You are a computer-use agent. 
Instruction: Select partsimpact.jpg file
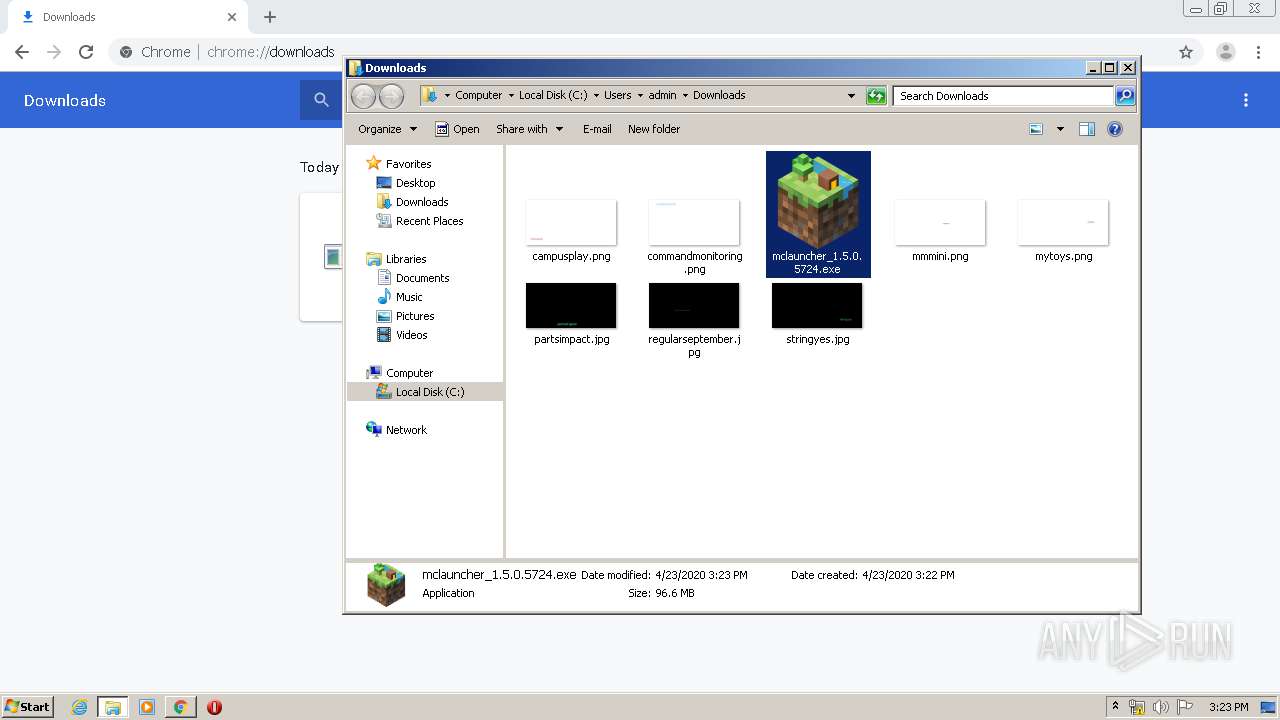coord(571,314)
